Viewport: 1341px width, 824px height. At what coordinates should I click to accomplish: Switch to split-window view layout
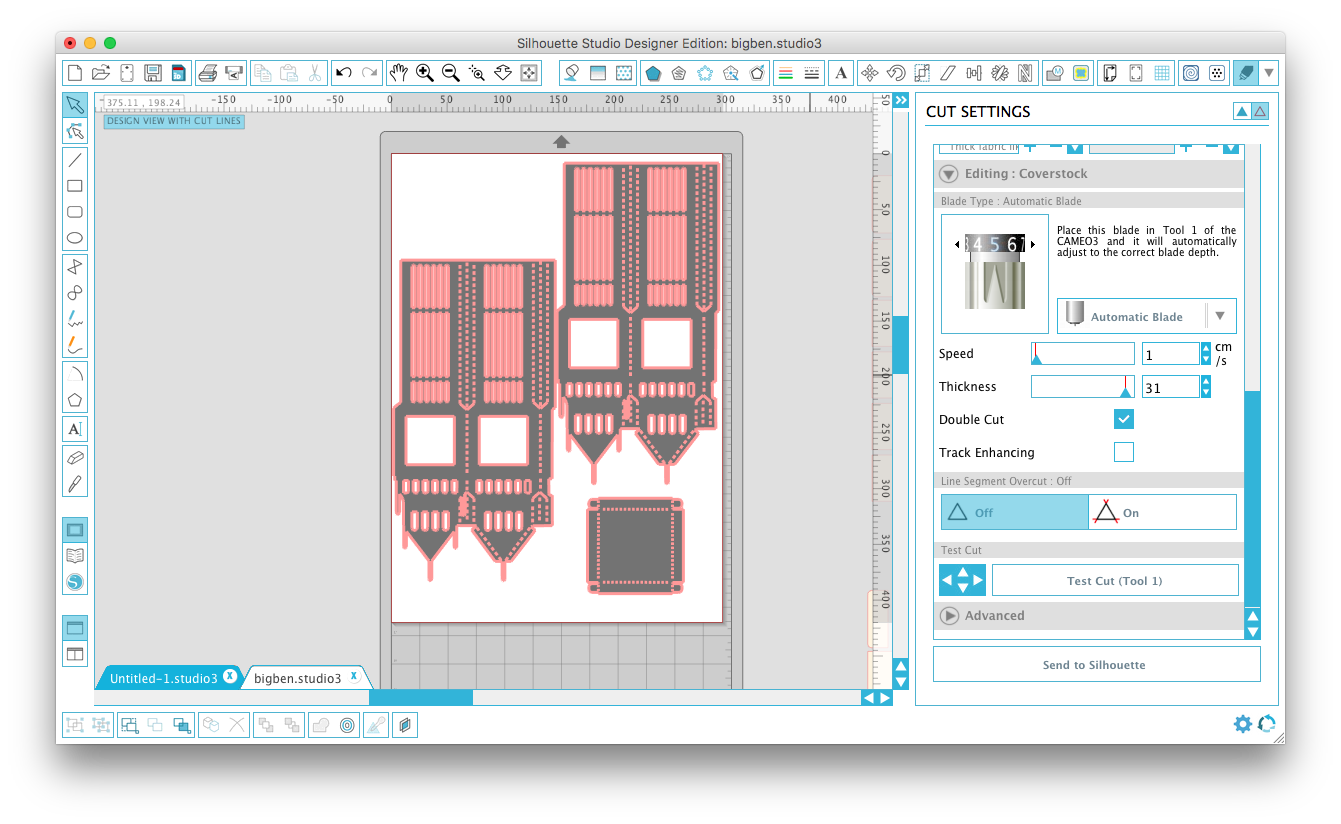click(x=75, y=654)
